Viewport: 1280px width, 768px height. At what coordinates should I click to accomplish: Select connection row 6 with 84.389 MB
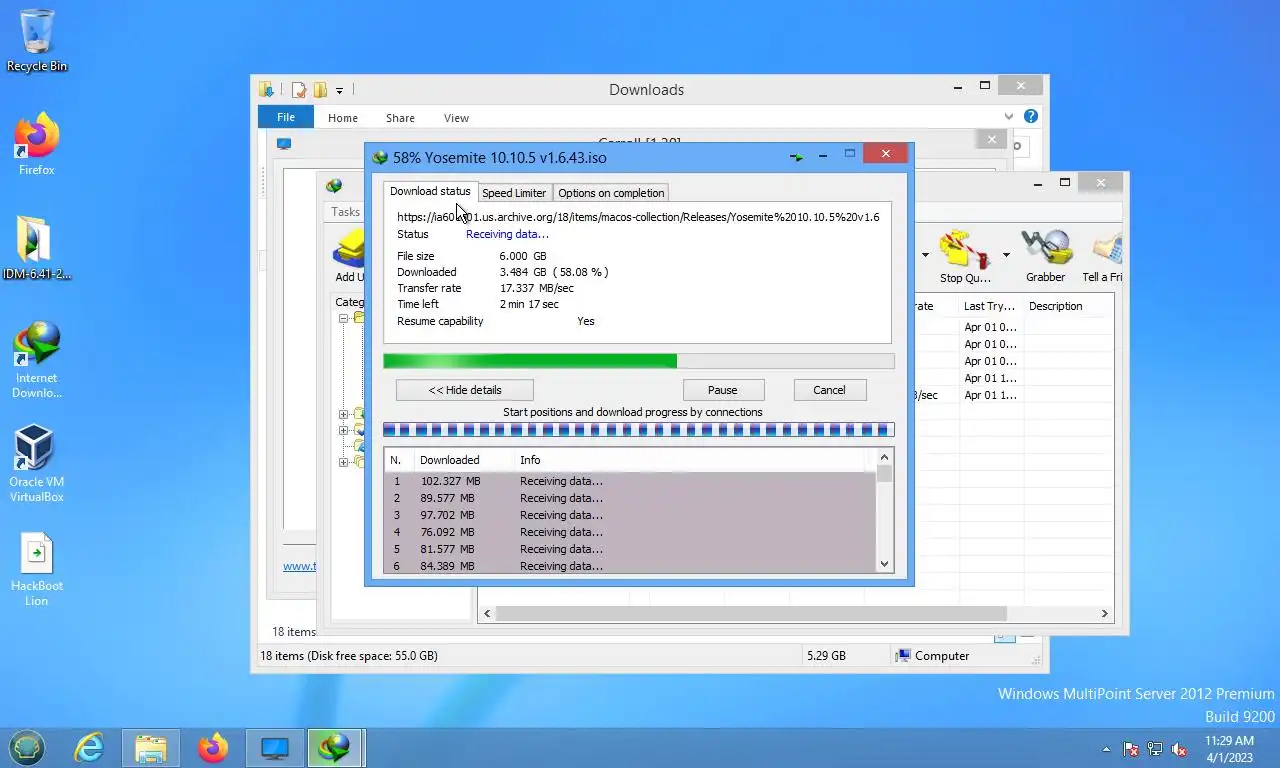pyautogui.click(x=630, y=566)
